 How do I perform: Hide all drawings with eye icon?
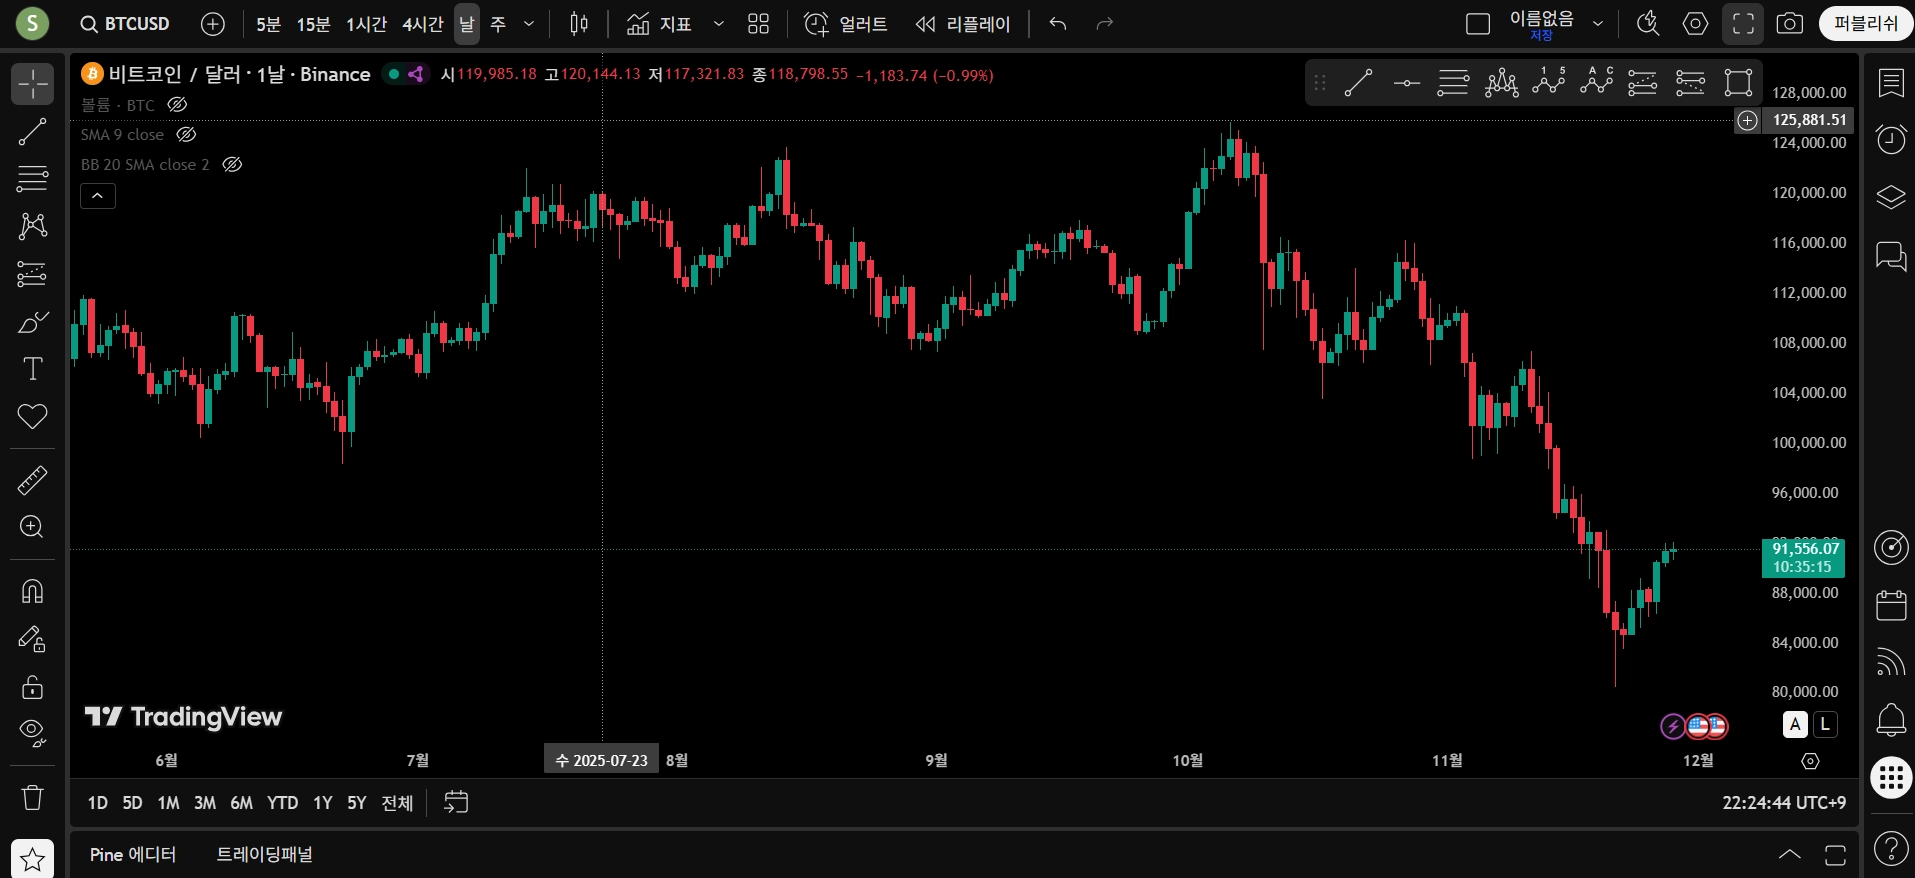click(32, 733)
